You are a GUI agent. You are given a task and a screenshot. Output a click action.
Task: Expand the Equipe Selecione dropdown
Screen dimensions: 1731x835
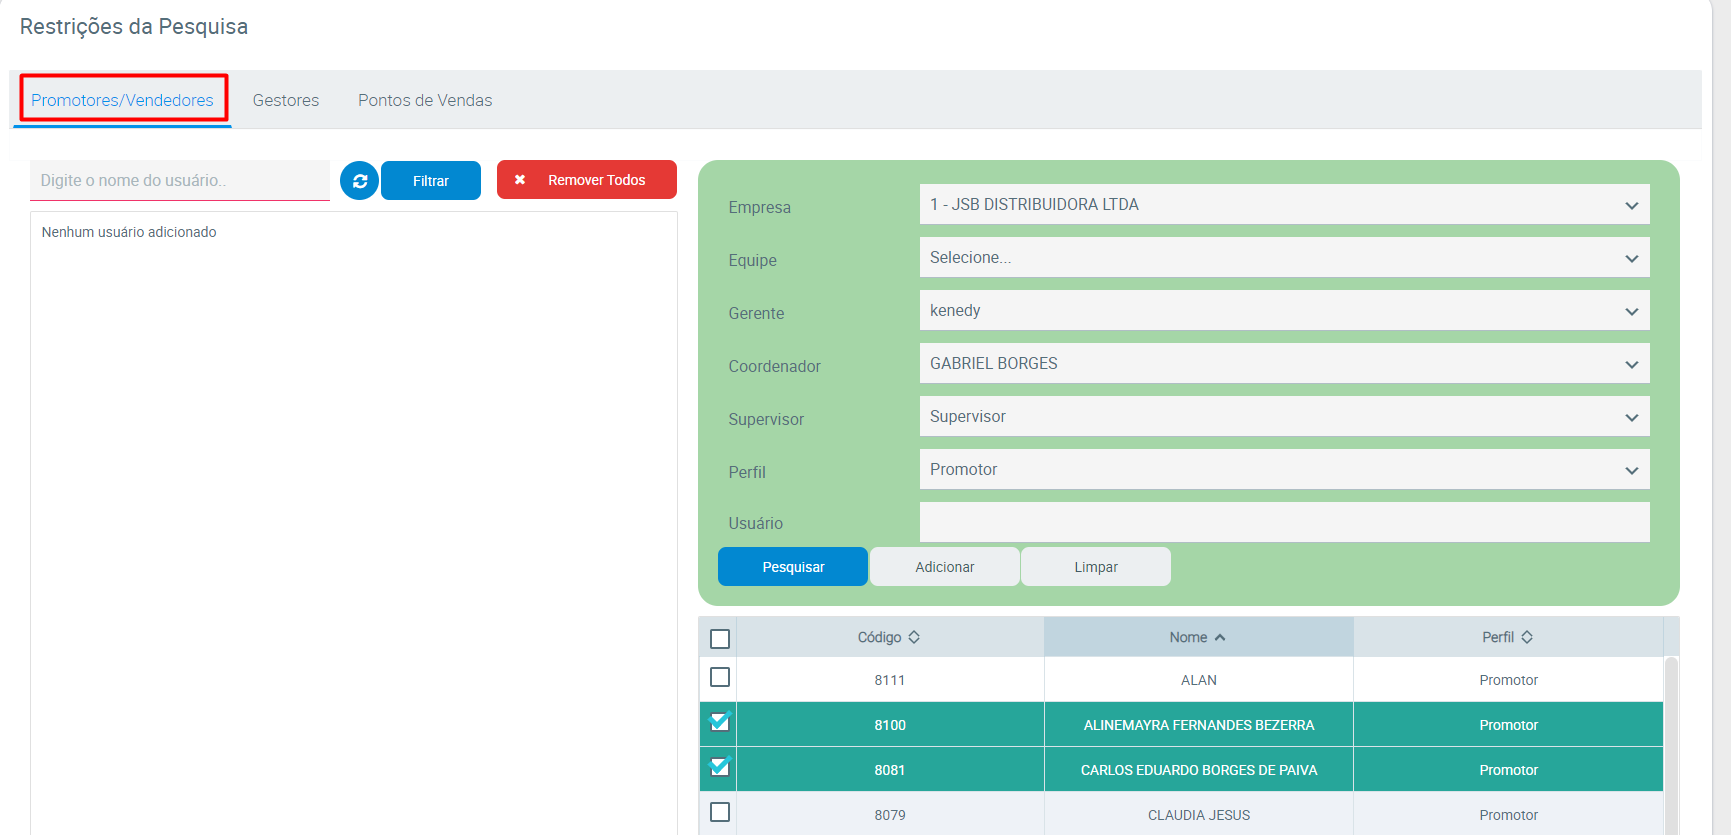tap(1283, 258)
